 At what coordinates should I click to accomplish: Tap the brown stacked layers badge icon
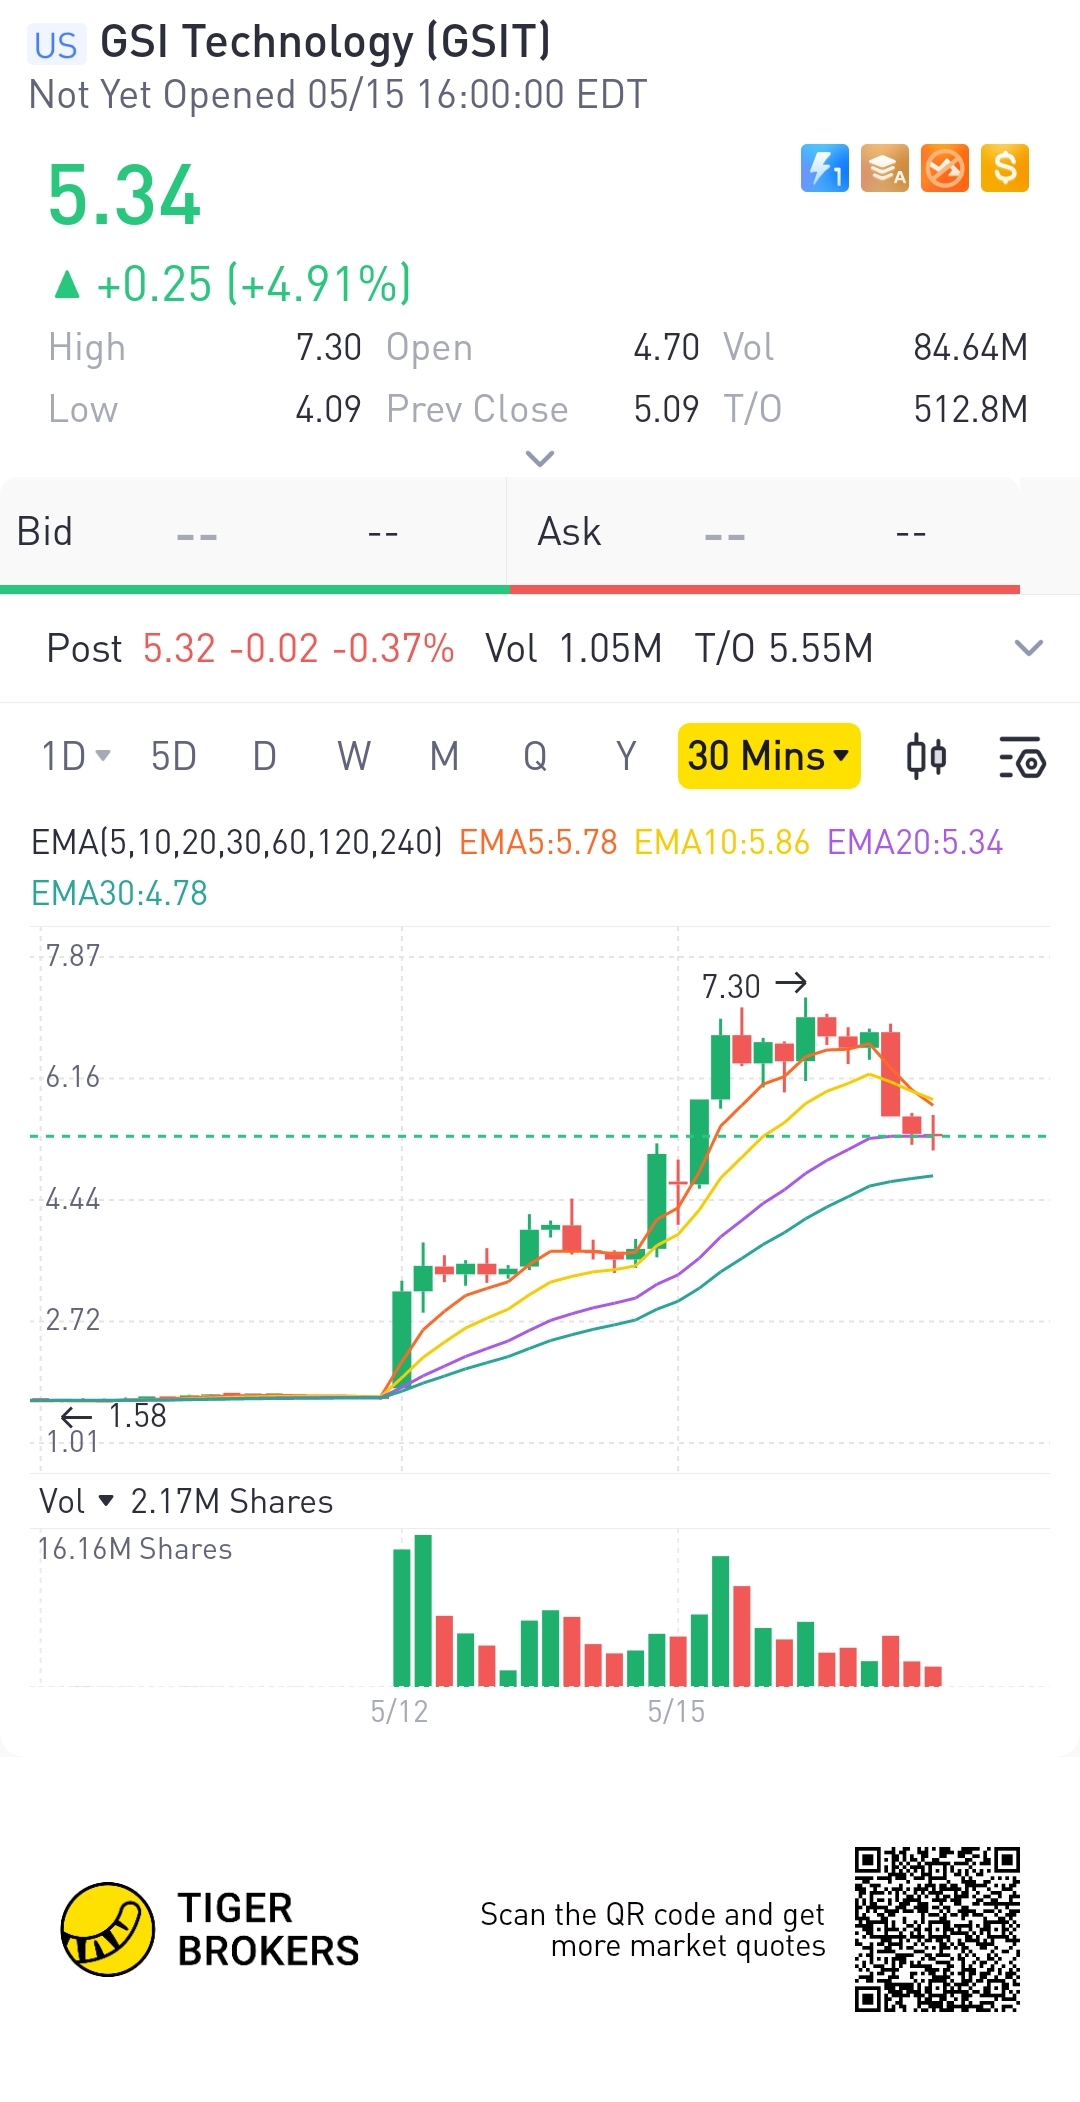click(x=885, y=168)
